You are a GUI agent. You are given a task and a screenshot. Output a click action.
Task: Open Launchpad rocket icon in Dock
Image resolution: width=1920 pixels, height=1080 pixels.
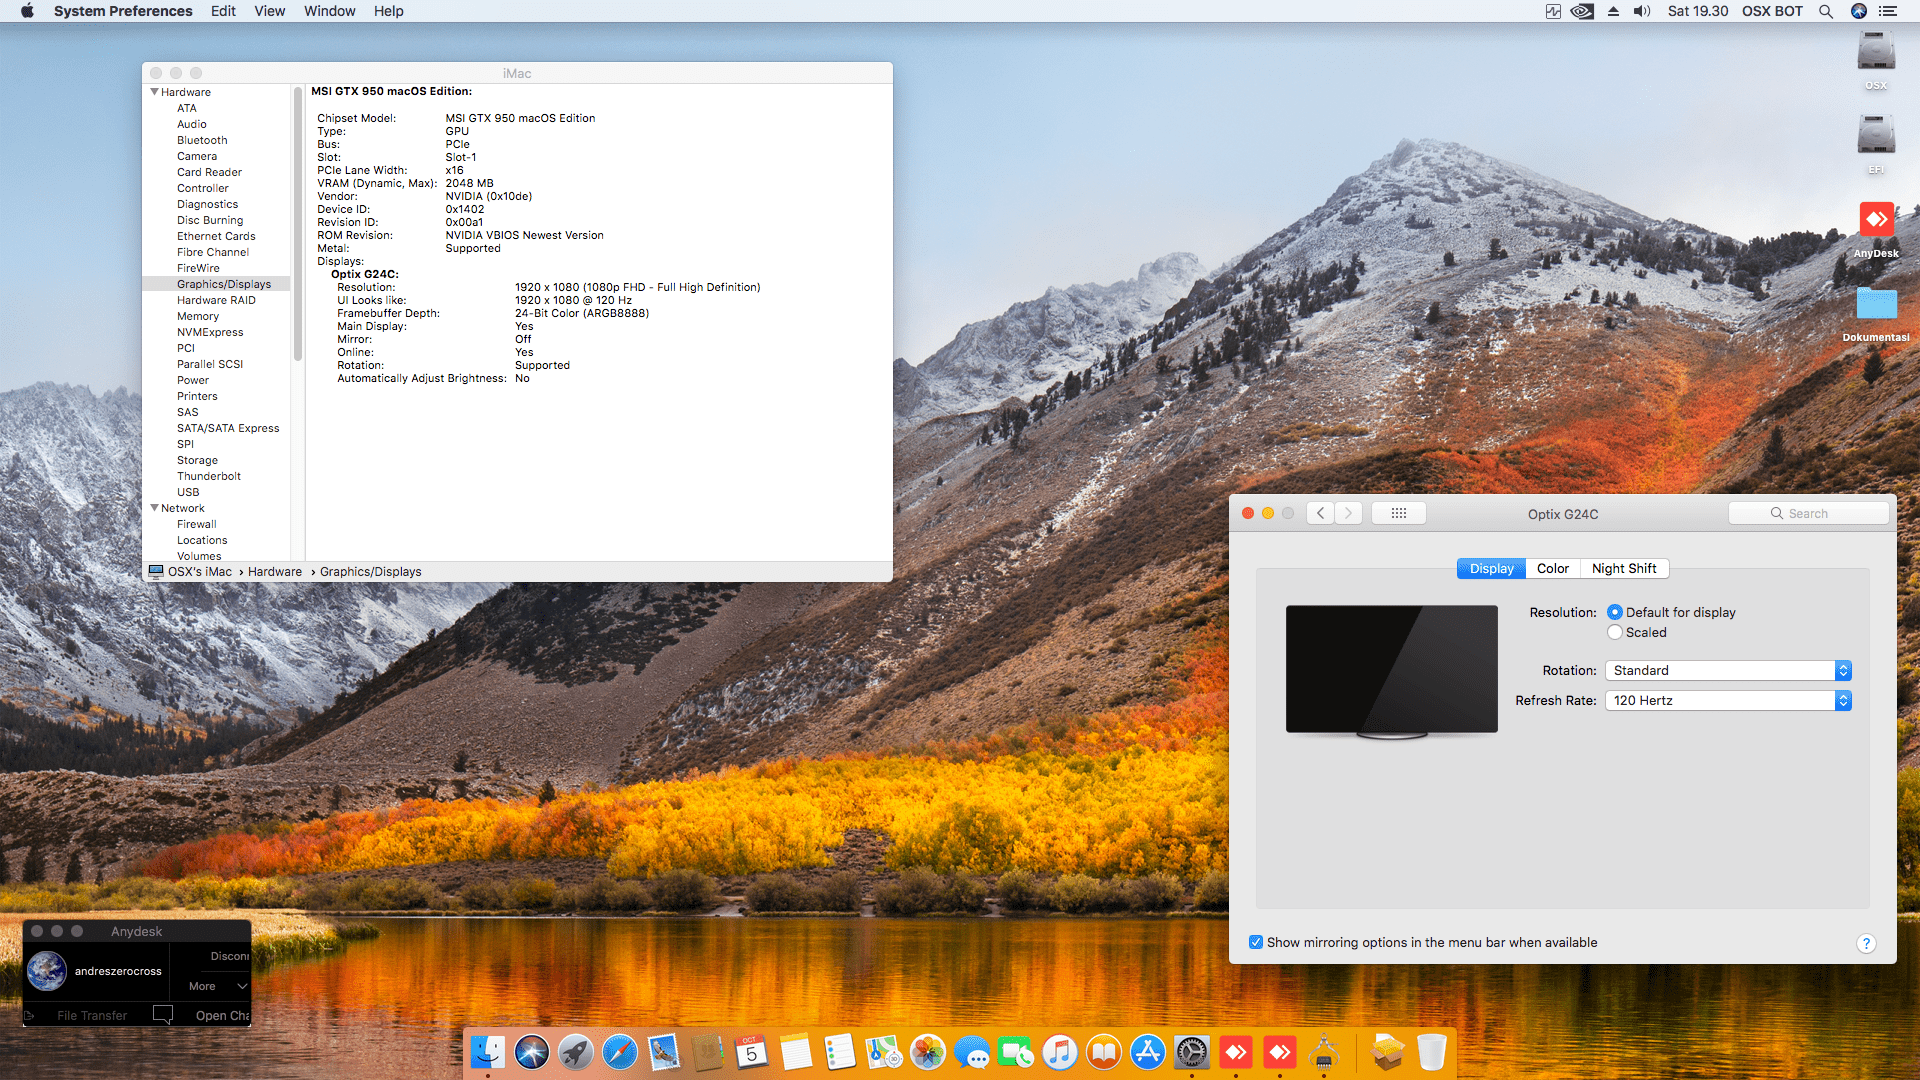(x=575, y=1052)
